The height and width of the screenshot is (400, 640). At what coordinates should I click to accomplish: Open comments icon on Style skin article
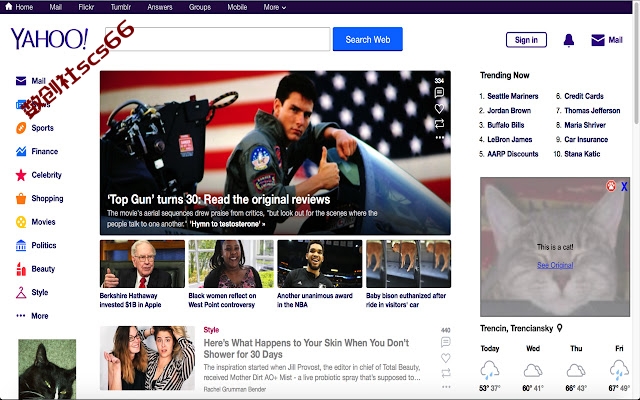(x=446, y=342)
